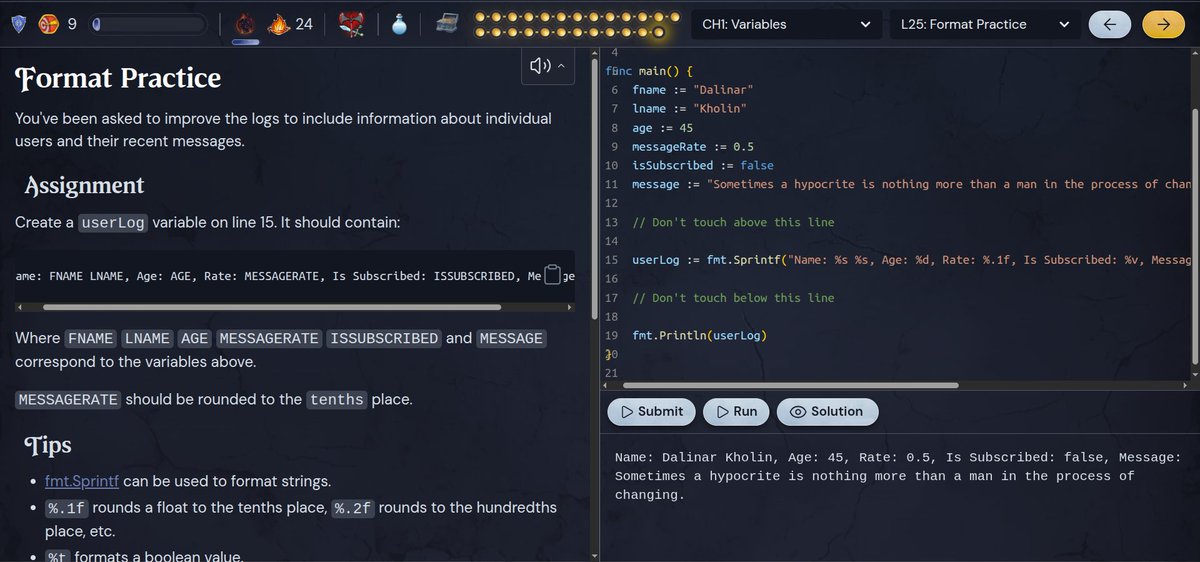Click the shield badge icon in top bar
Viewport: 1200px width, 562px height.
[20, 24]
